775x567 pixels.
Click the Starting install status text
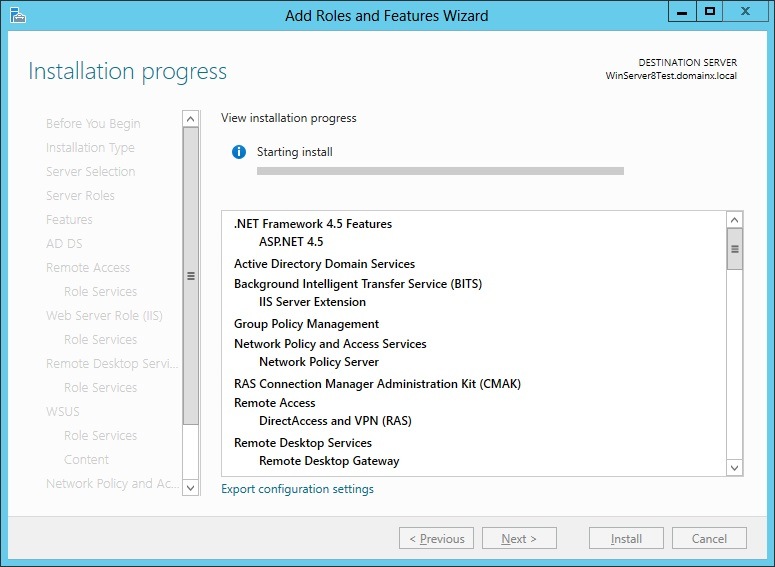[295, 152]
